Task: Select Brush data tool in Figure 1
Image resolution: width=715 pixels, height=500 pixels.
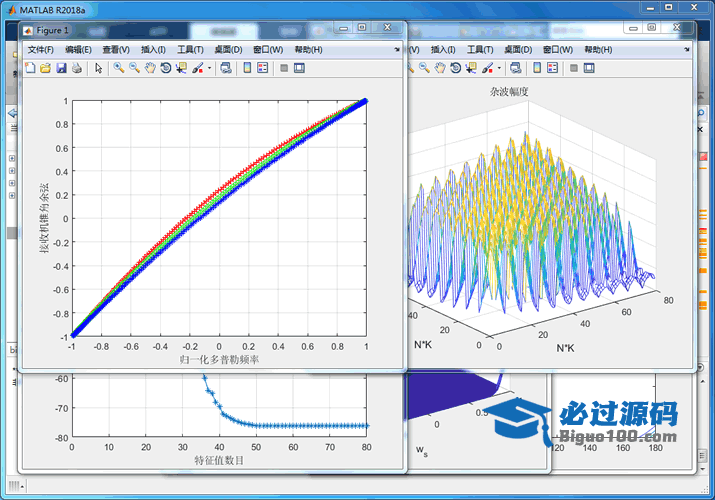Action: 197,68
